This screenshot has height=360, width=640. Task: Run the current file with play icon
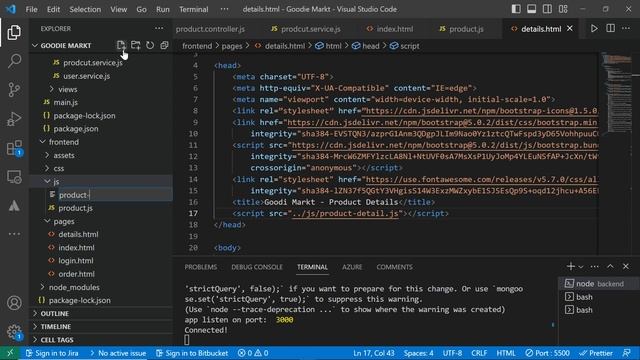(x=594, y=29)
